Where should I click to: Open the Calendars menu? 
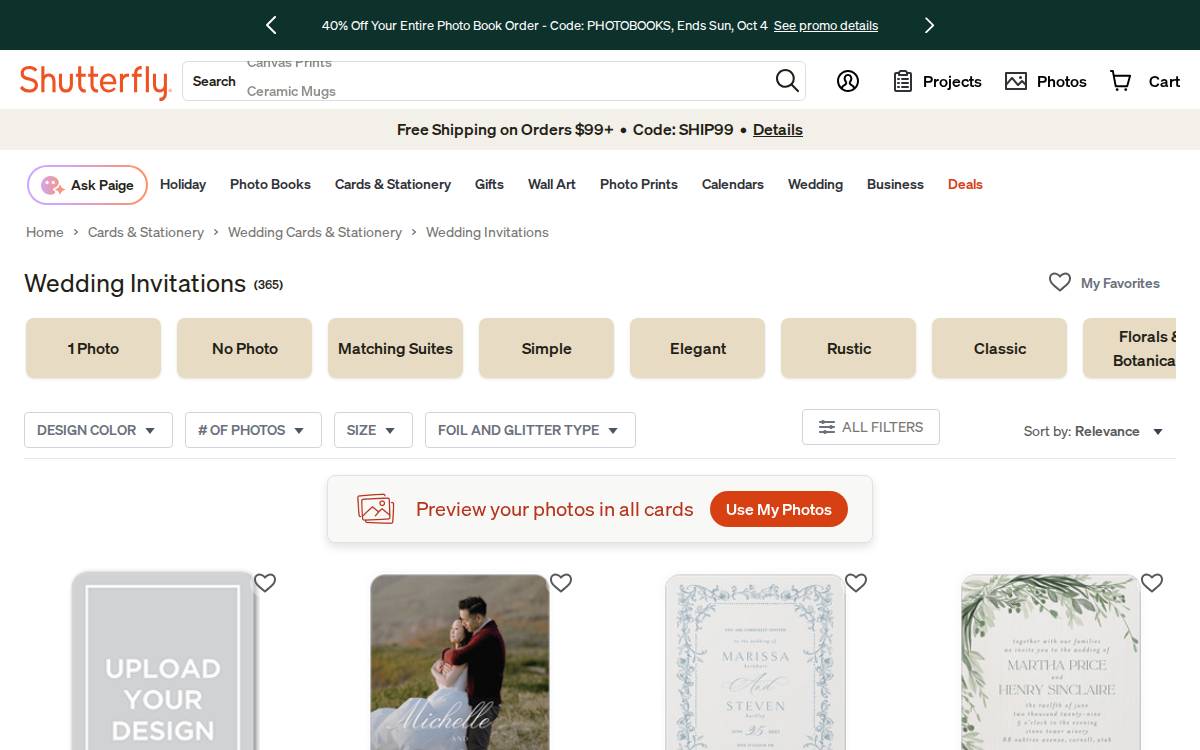coord(733,184)
